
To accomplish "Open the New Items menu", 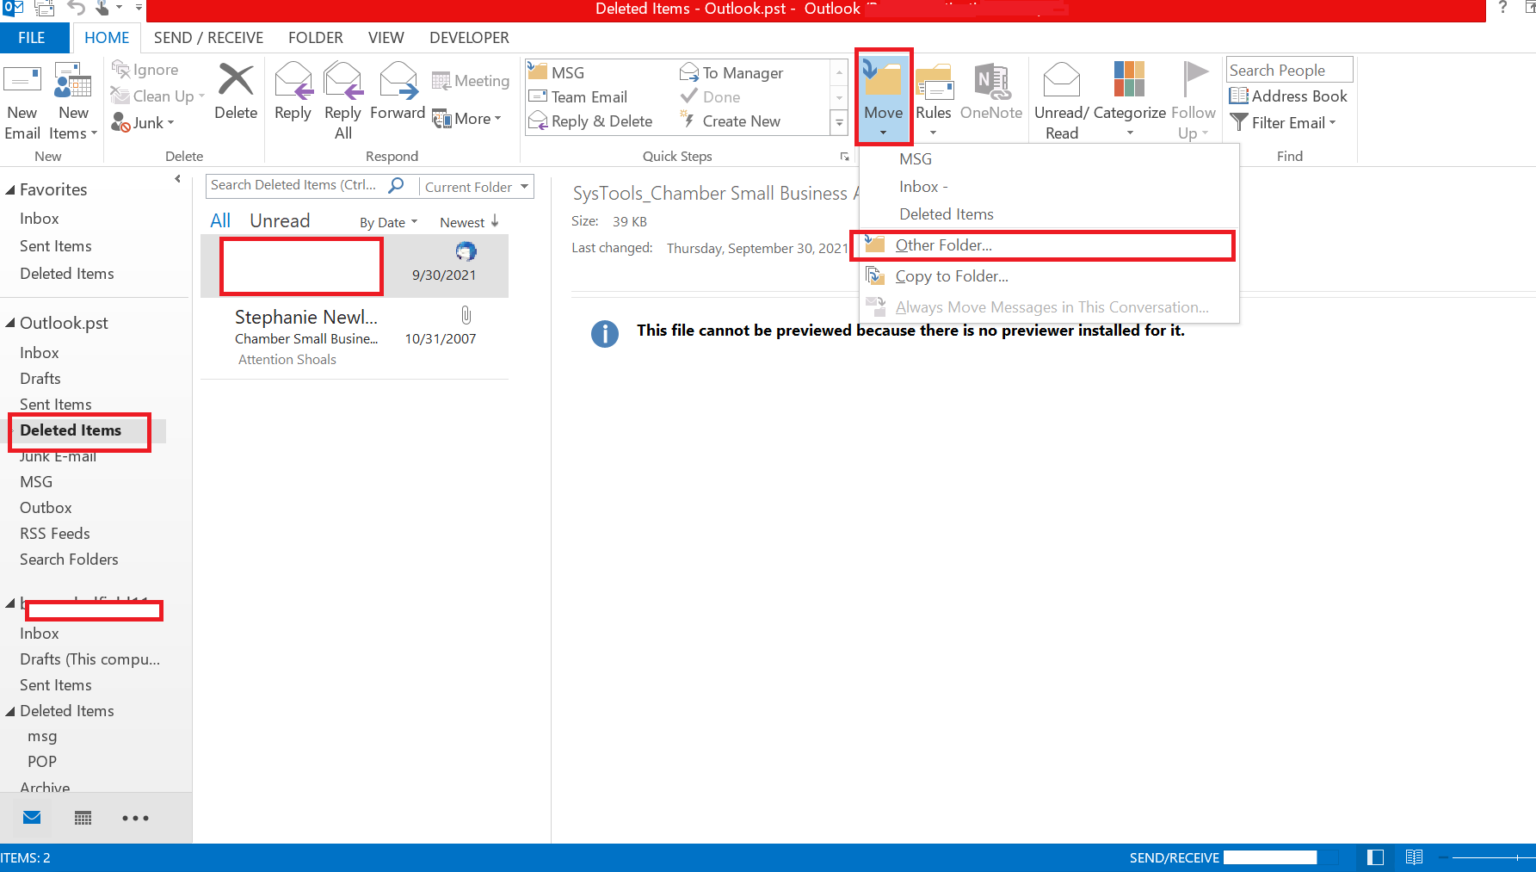I will (x=73, y=102).
